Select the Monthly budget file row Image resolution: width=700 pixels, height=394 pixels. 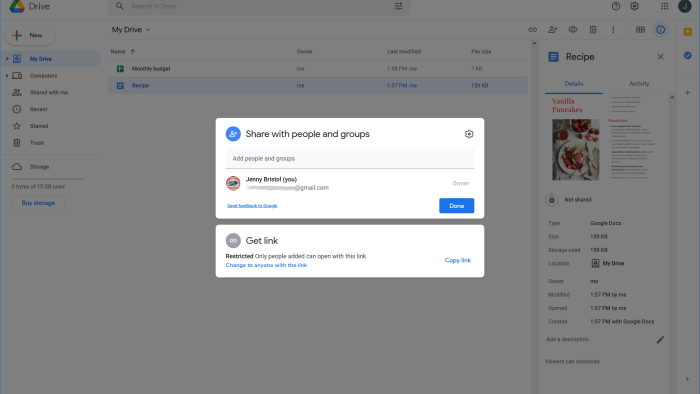318,69
